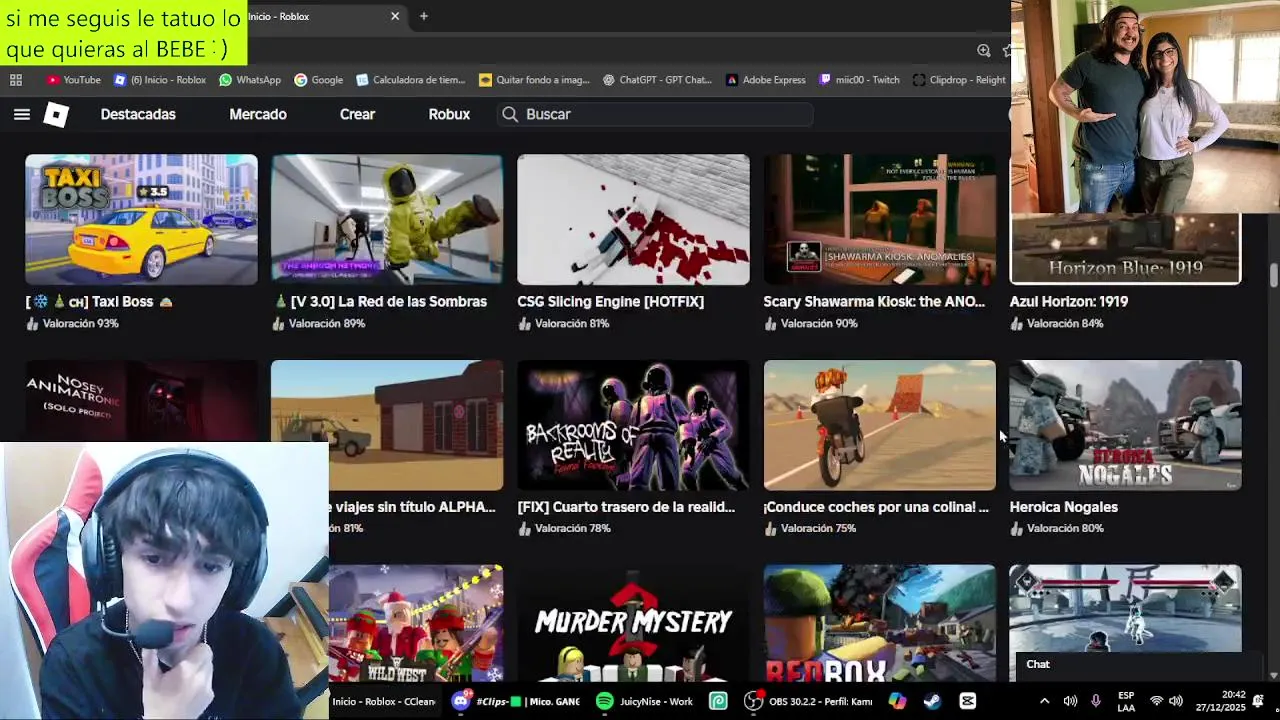Open the Nosey Animatronic game thumbnail
The height and width of the screenshot is (720, 1280).
[141, 400]
